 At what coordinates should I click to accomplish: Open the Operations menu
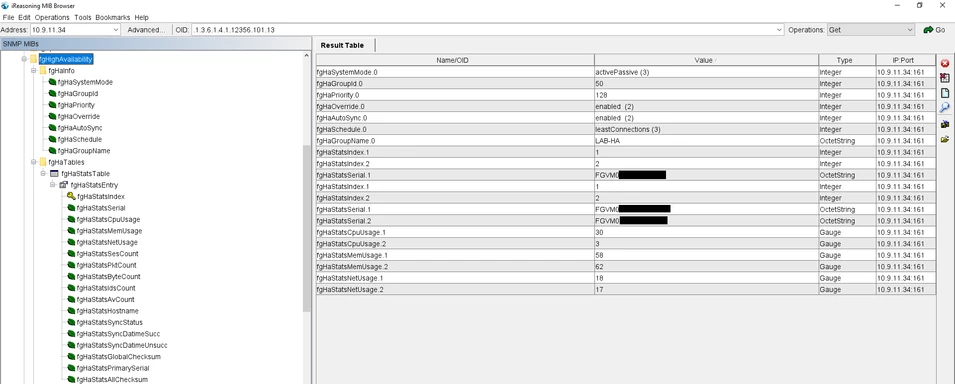[52, 18]
